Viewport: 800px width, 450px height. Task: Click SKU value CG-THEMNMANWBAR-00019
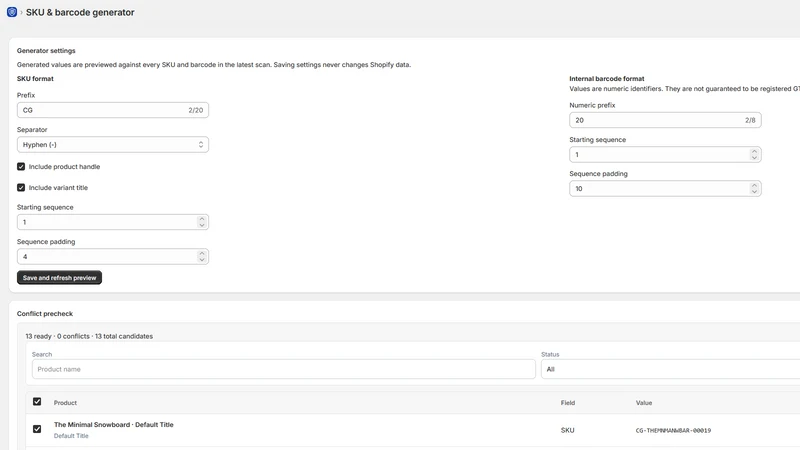(x=673, y=431)
